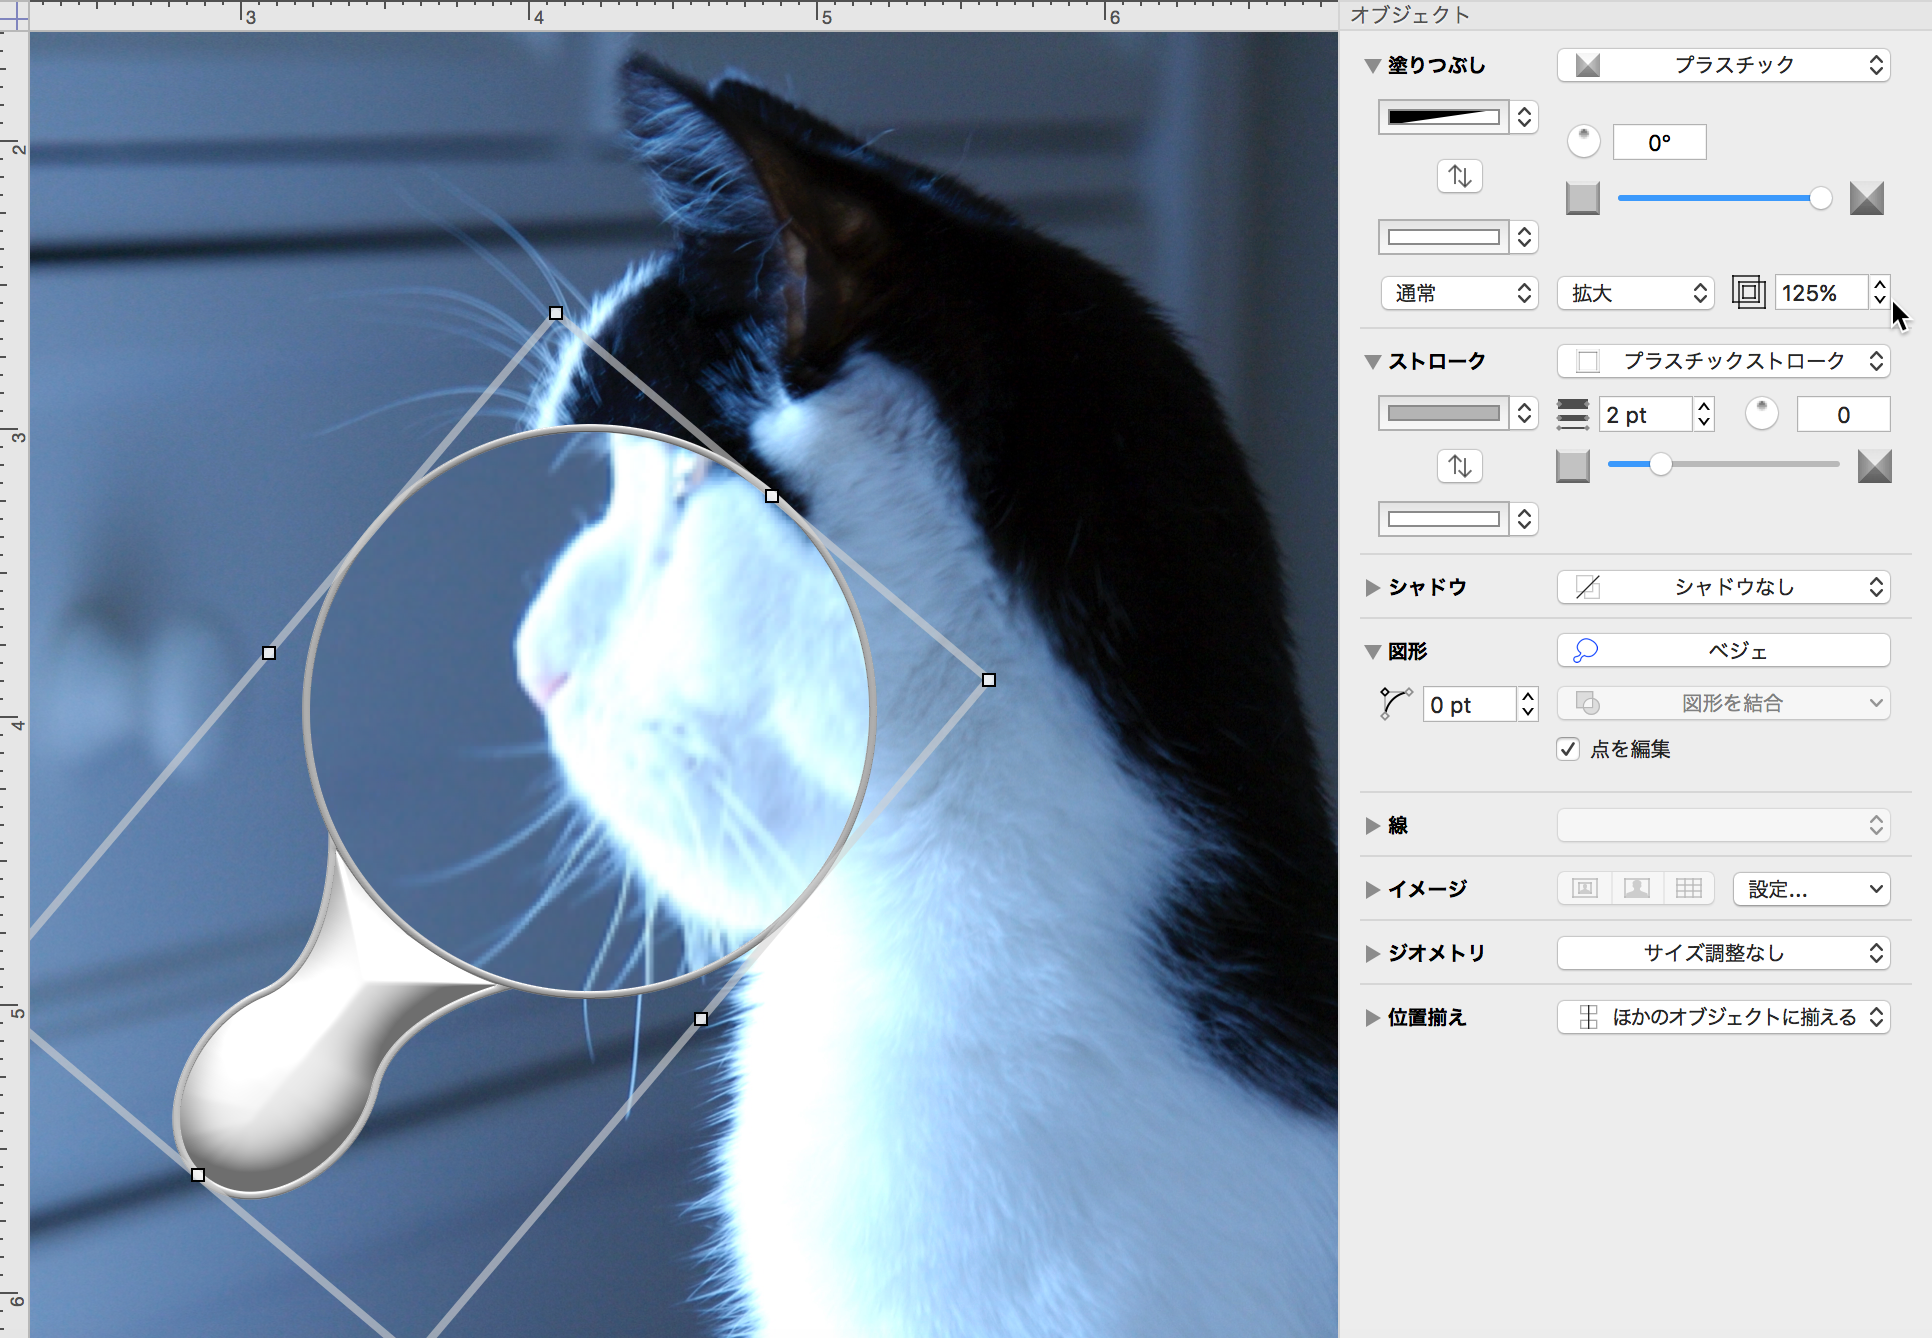Expand the ジオメトリ section
The height and width of the screenshot is (1338, 1932).
(x=1372, y=953)
